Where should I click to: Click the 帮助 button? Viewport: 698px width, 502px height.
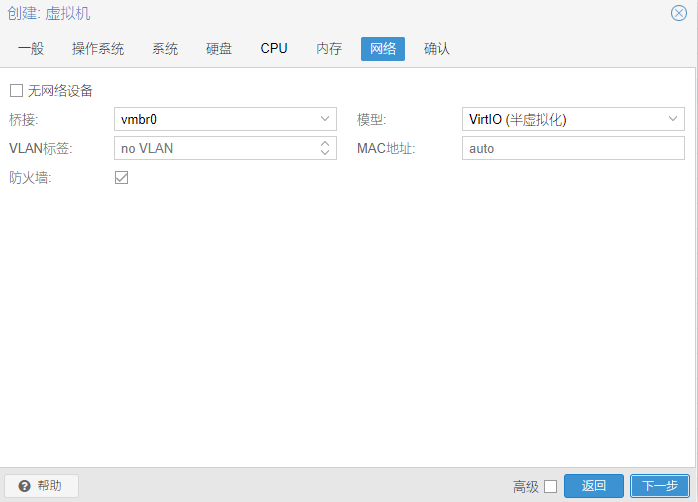(41, 486)
